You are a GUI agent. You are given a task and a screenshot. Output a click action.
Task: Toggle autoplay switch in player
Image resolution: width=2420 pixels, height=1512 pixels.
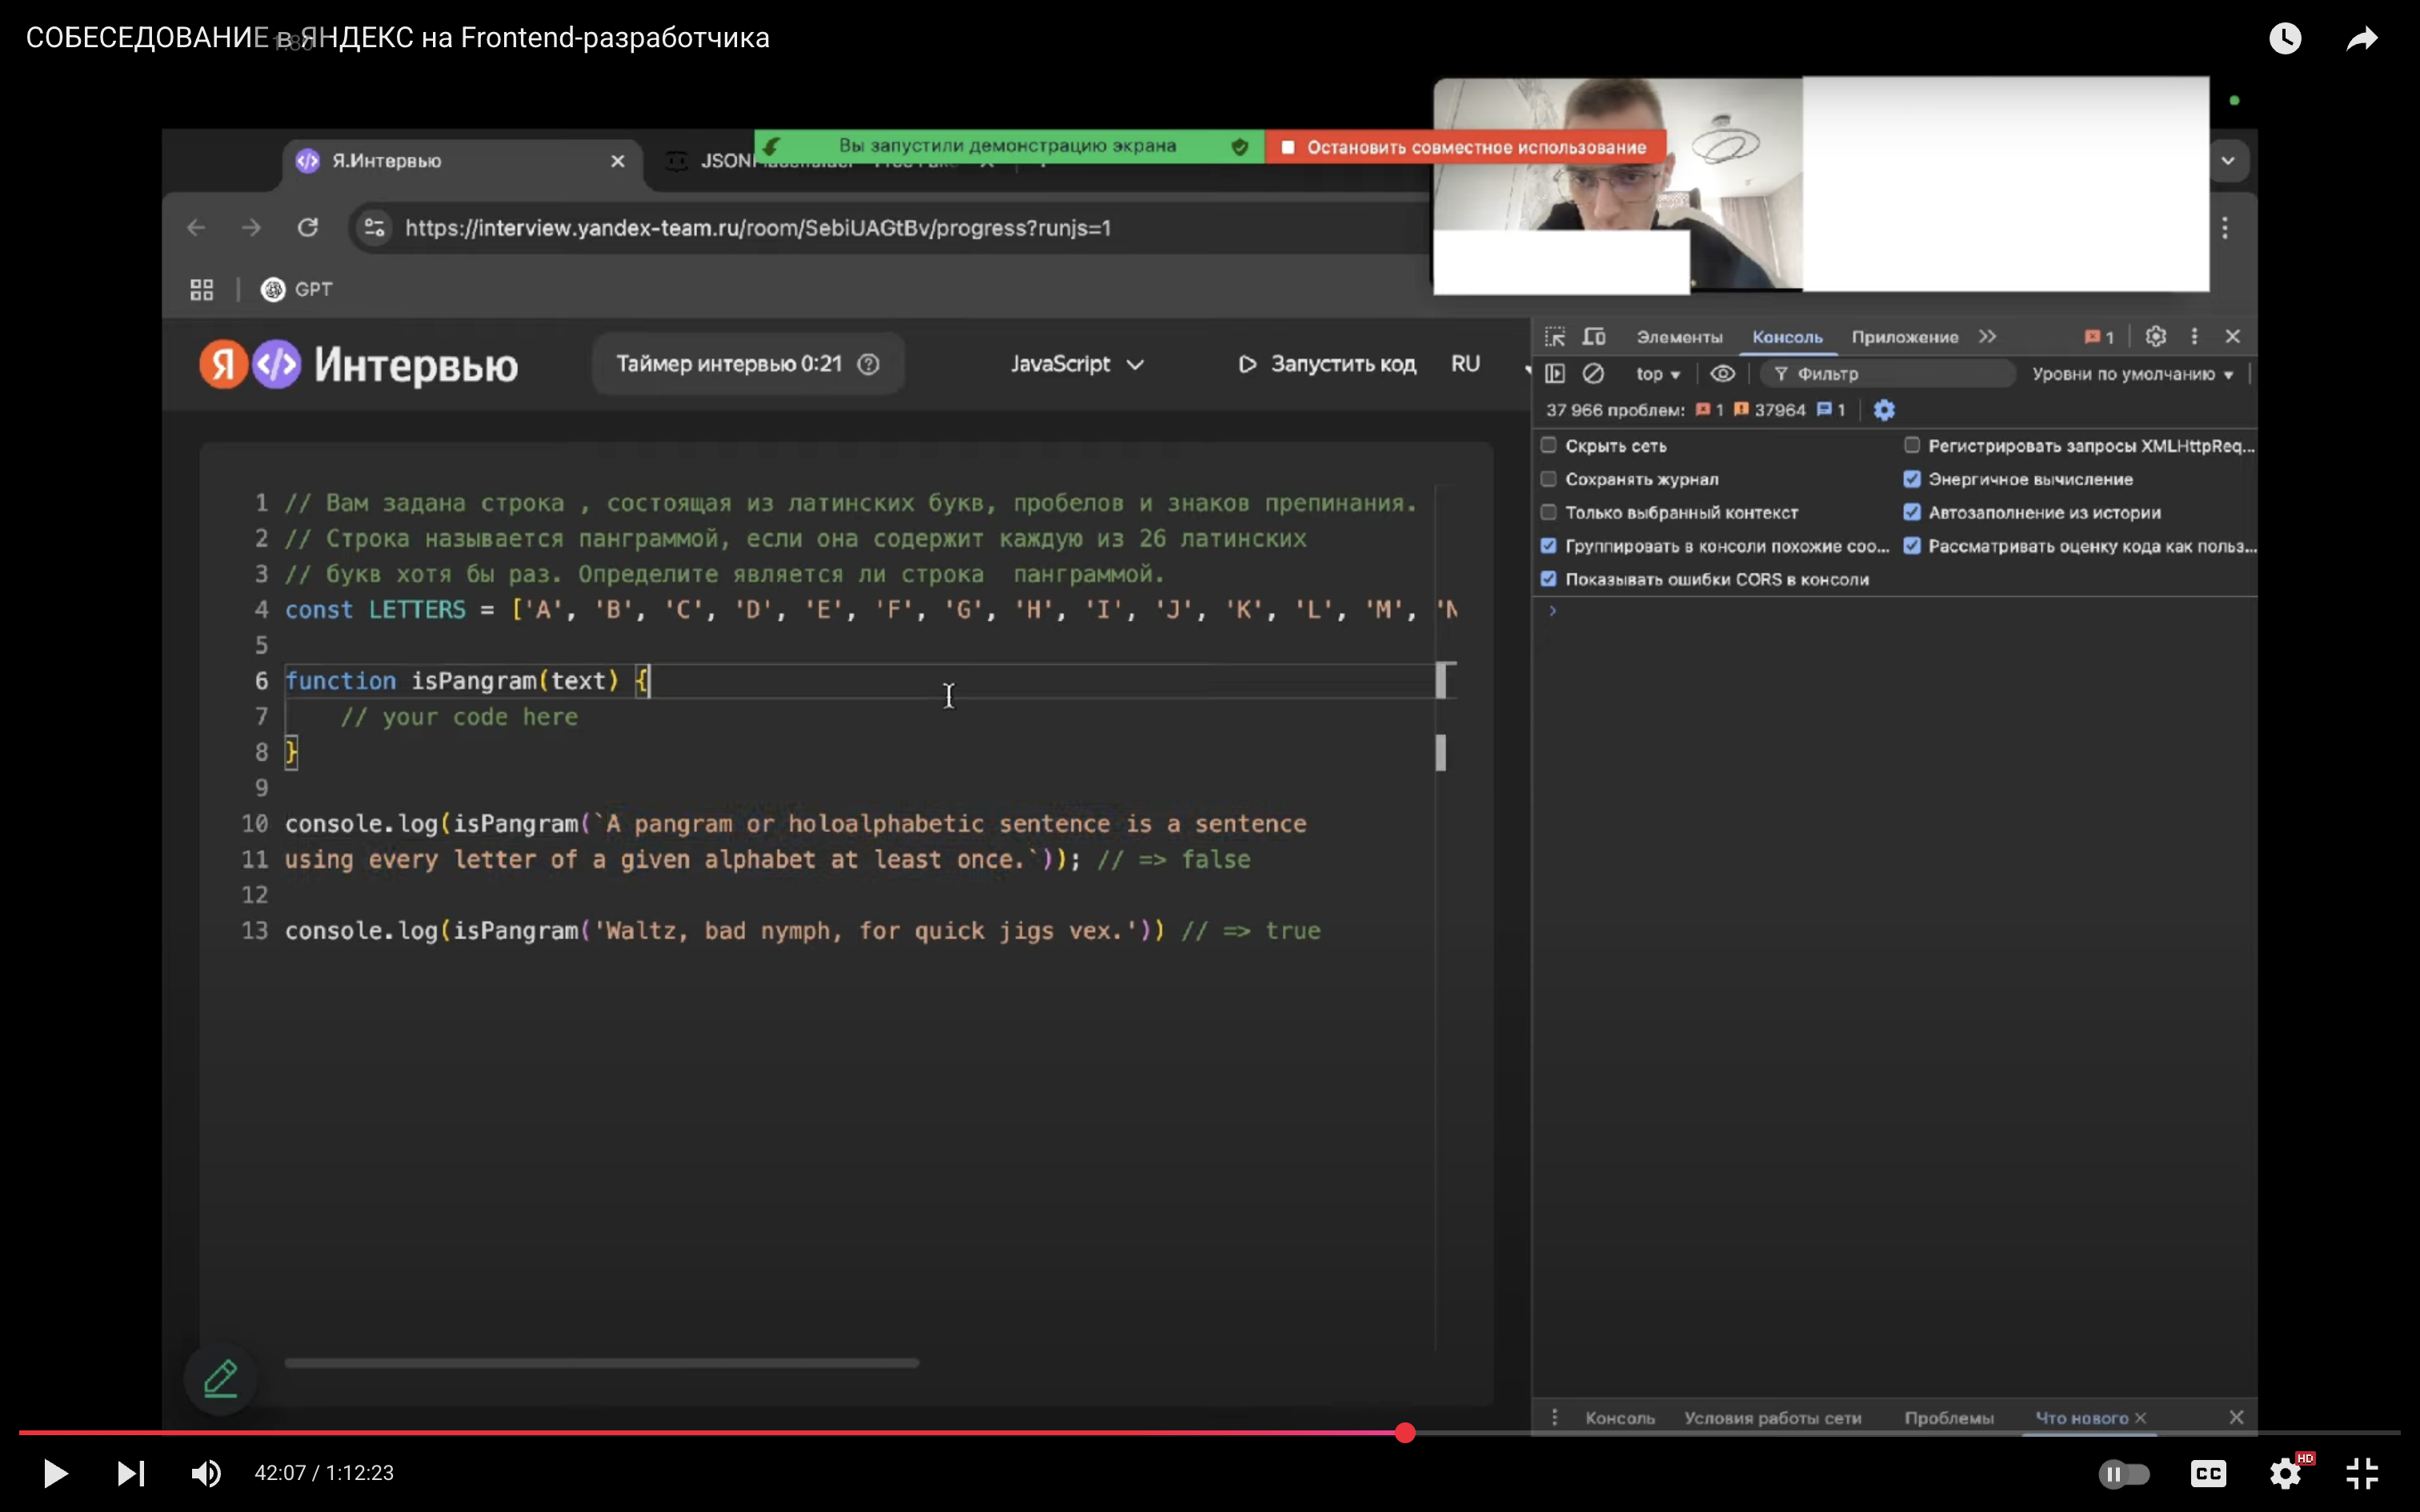(x=2124, y=1473)
